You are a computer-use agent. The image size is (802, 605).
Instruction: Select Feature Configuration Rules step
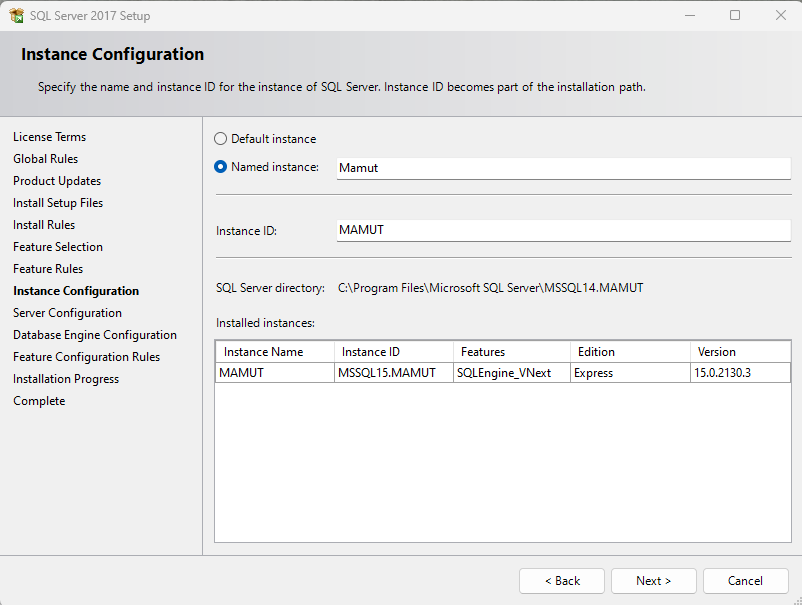[86, 357]
